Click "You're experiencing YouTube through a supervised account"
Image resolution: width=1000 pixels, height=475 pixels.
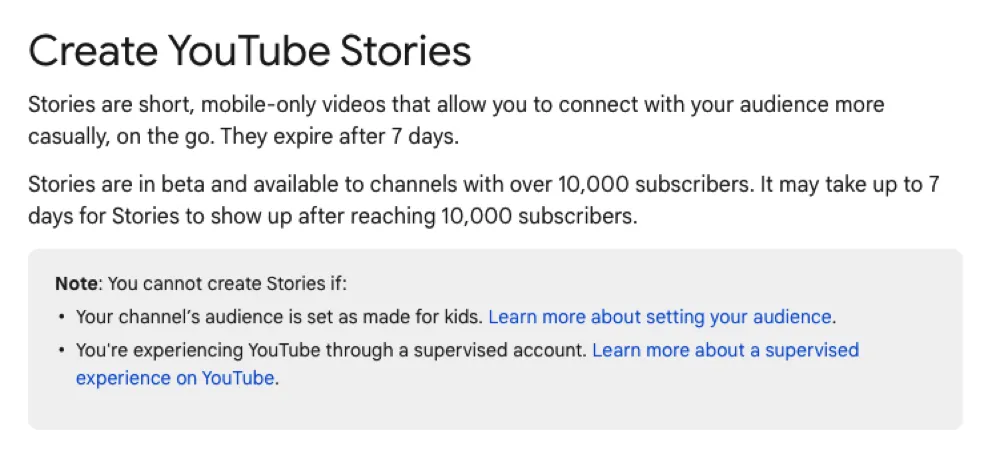pos(331,350)
